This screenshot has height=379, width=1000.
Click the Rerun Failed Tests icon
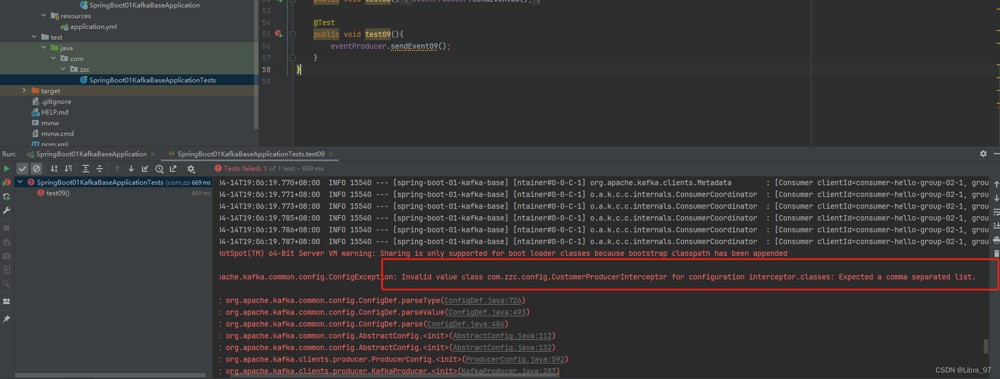coord(6,181)
